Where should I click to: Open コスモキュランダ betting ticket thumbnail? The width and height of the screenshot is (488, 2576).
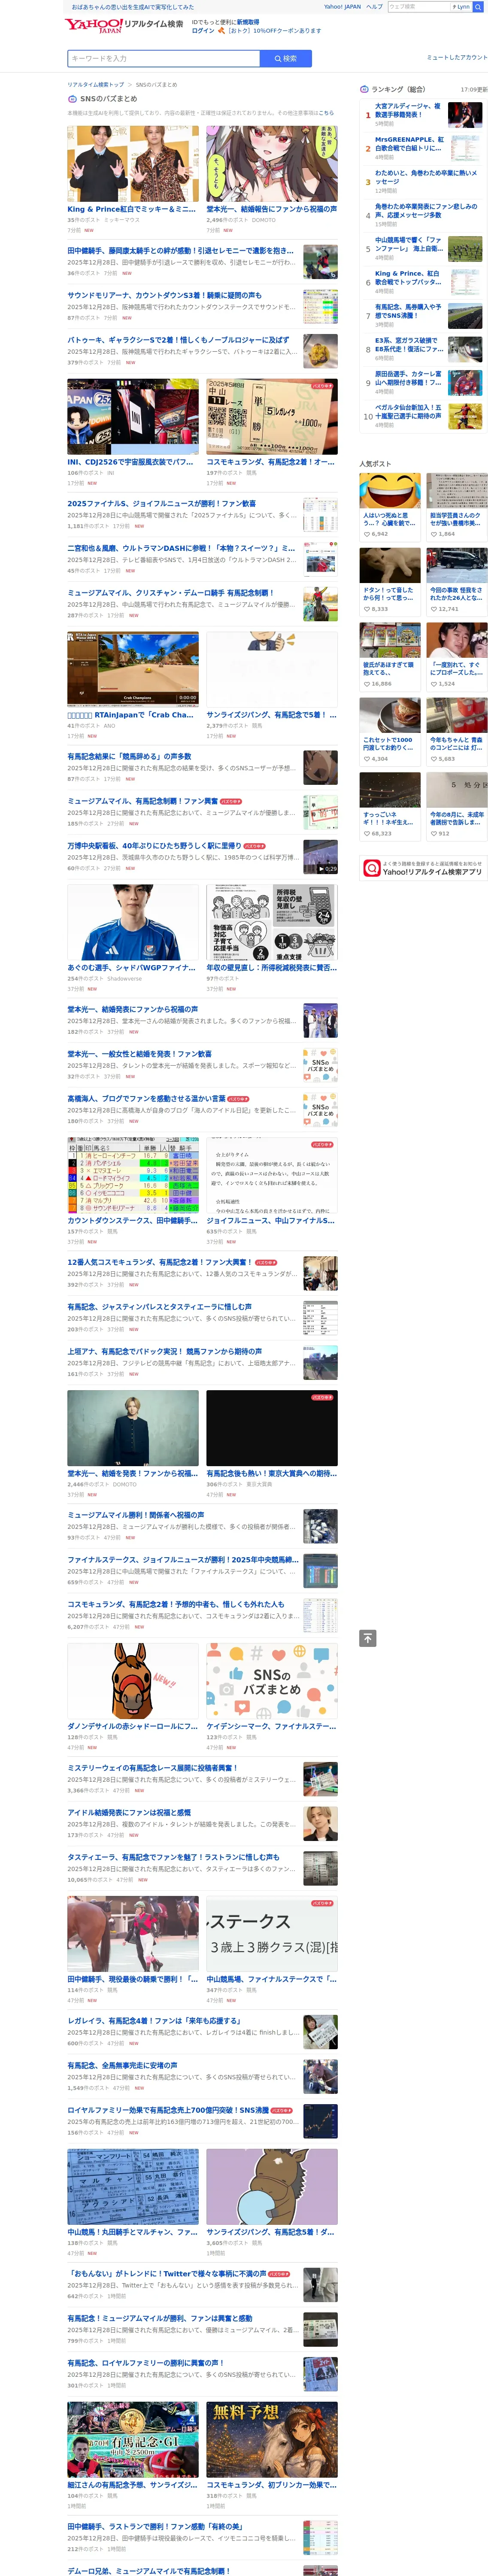[272, 417]
